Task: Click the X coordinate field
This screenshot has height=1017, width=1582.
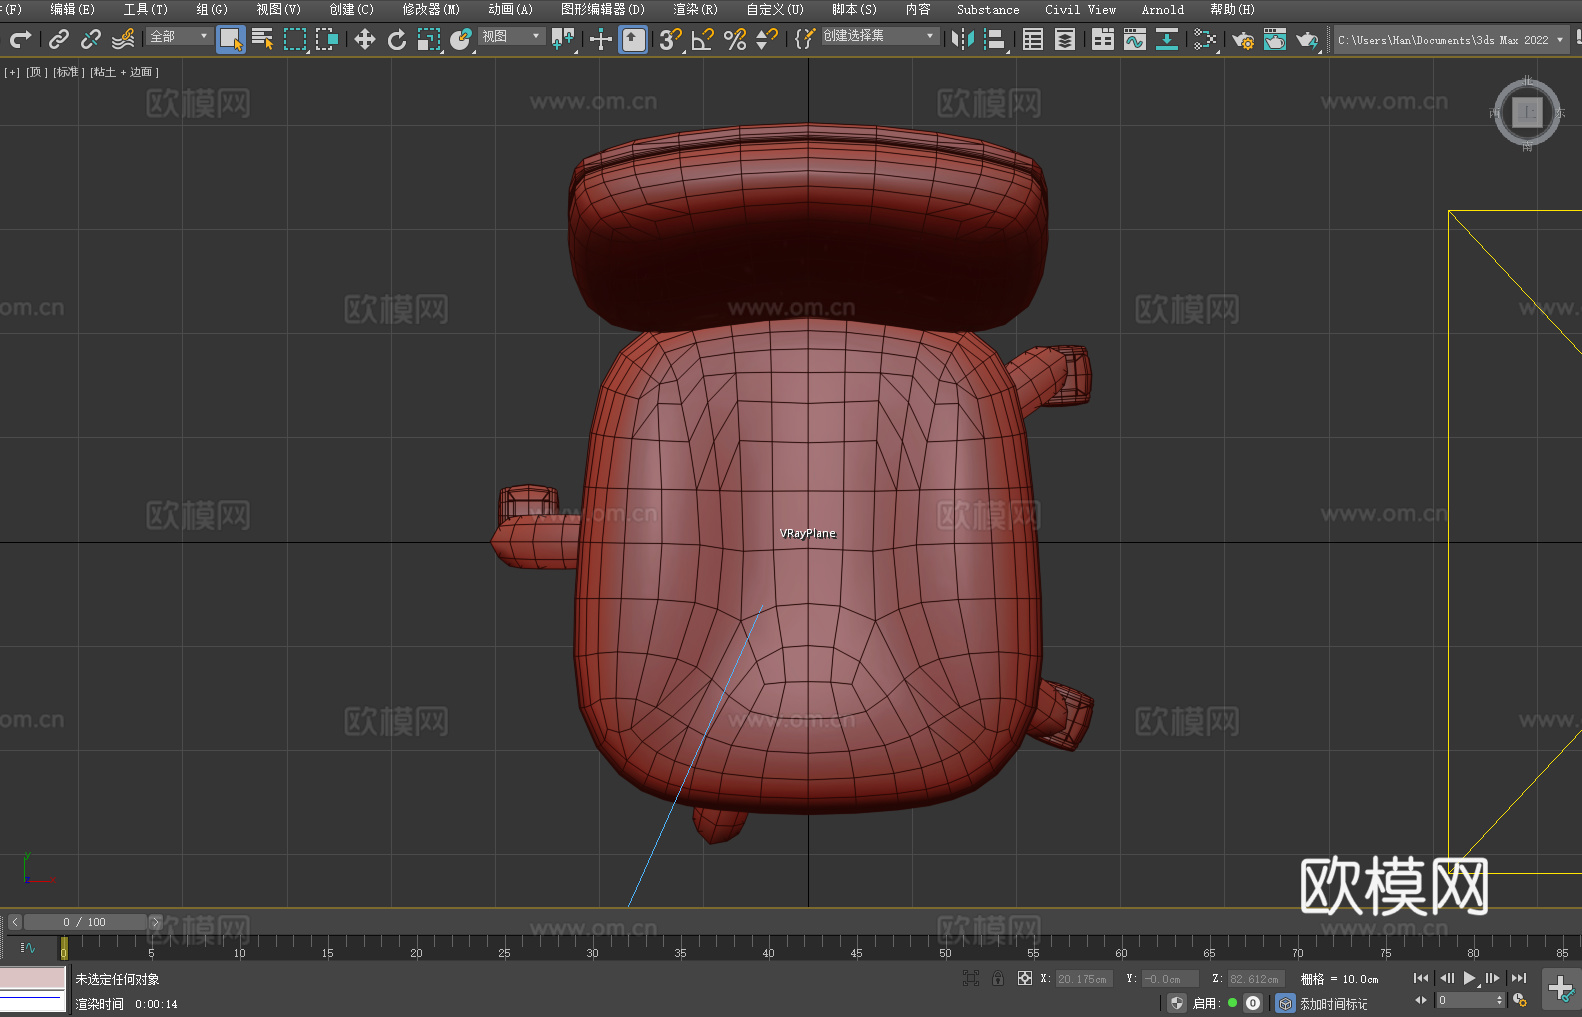Action: click(x=1084, y=979)
